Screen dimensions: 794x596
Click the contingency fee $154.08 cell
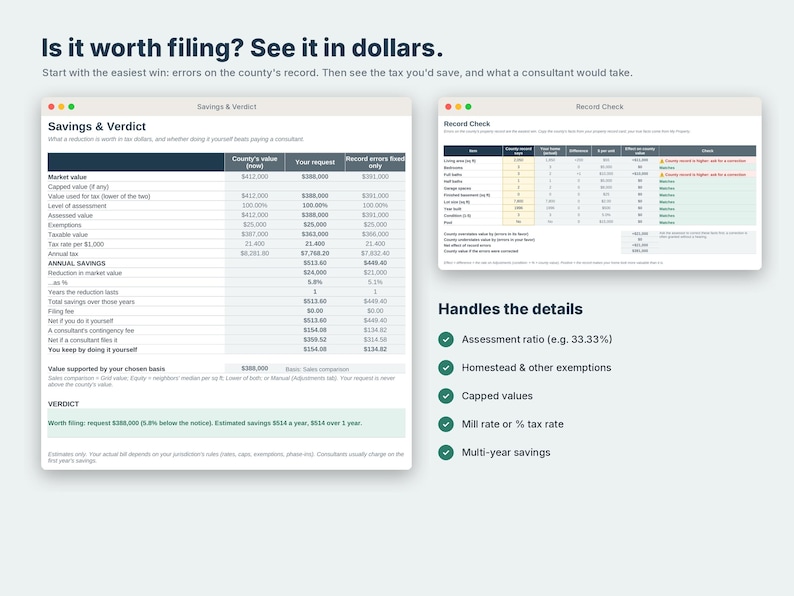pyautogui.click(x=314, y=331)
